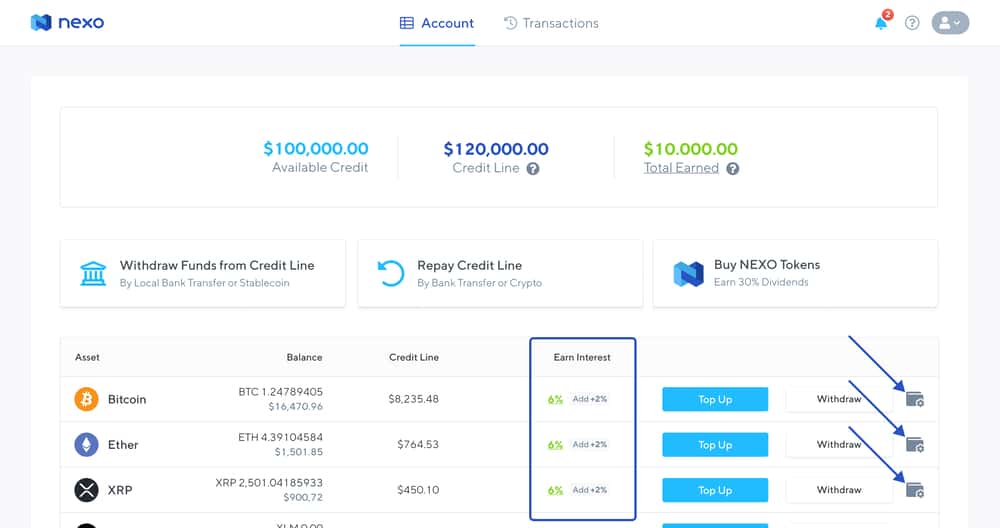1000x528 pixels.
Task: Click the $450.10 credit line value
Action: pos(418,490)
